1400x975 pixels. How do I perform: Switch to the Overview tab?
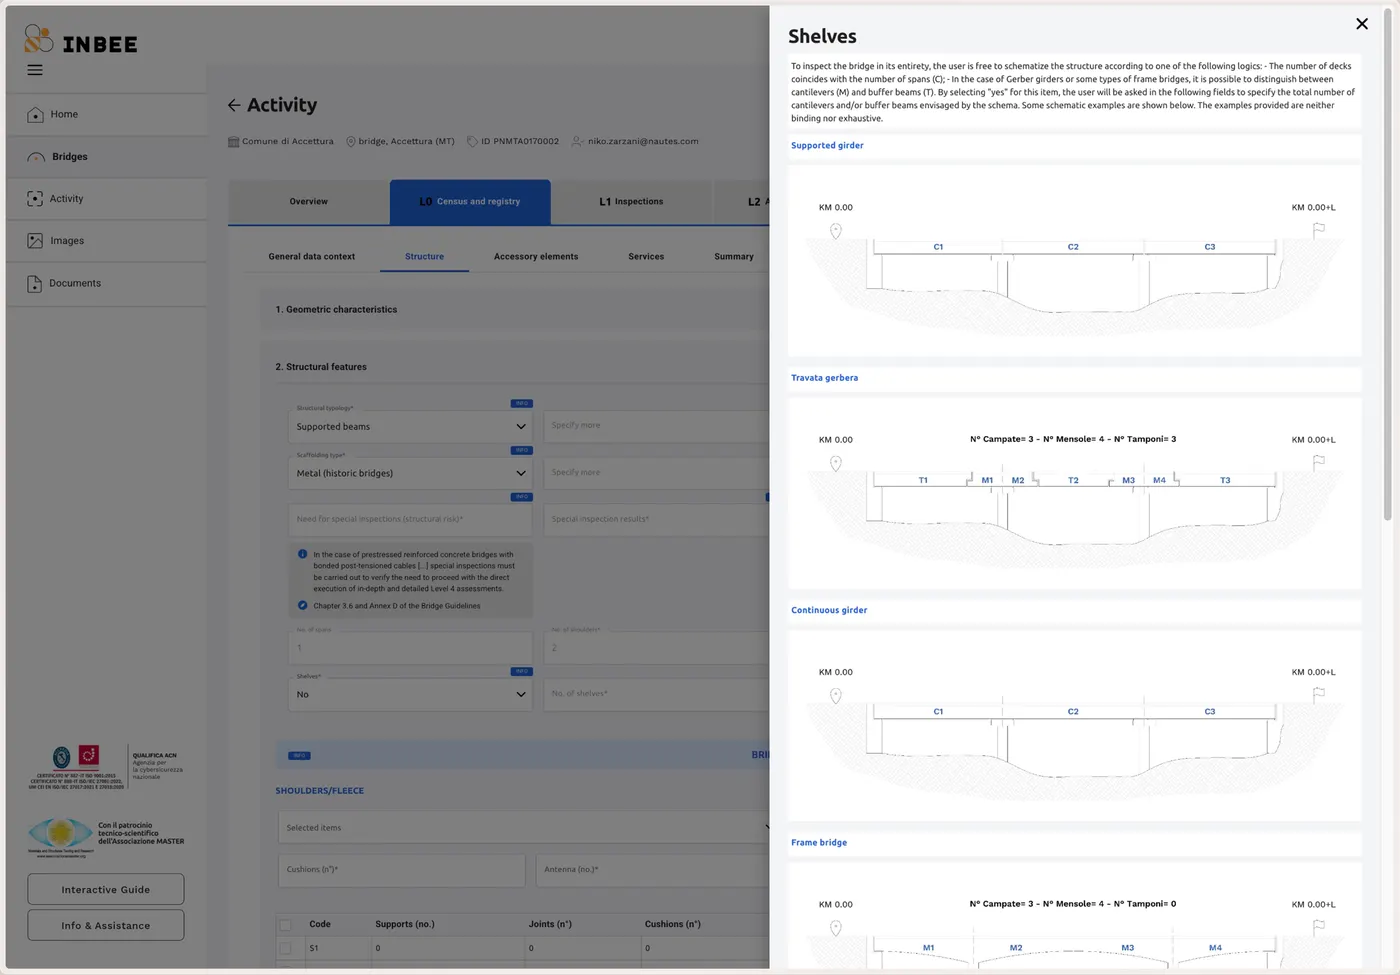309,202
